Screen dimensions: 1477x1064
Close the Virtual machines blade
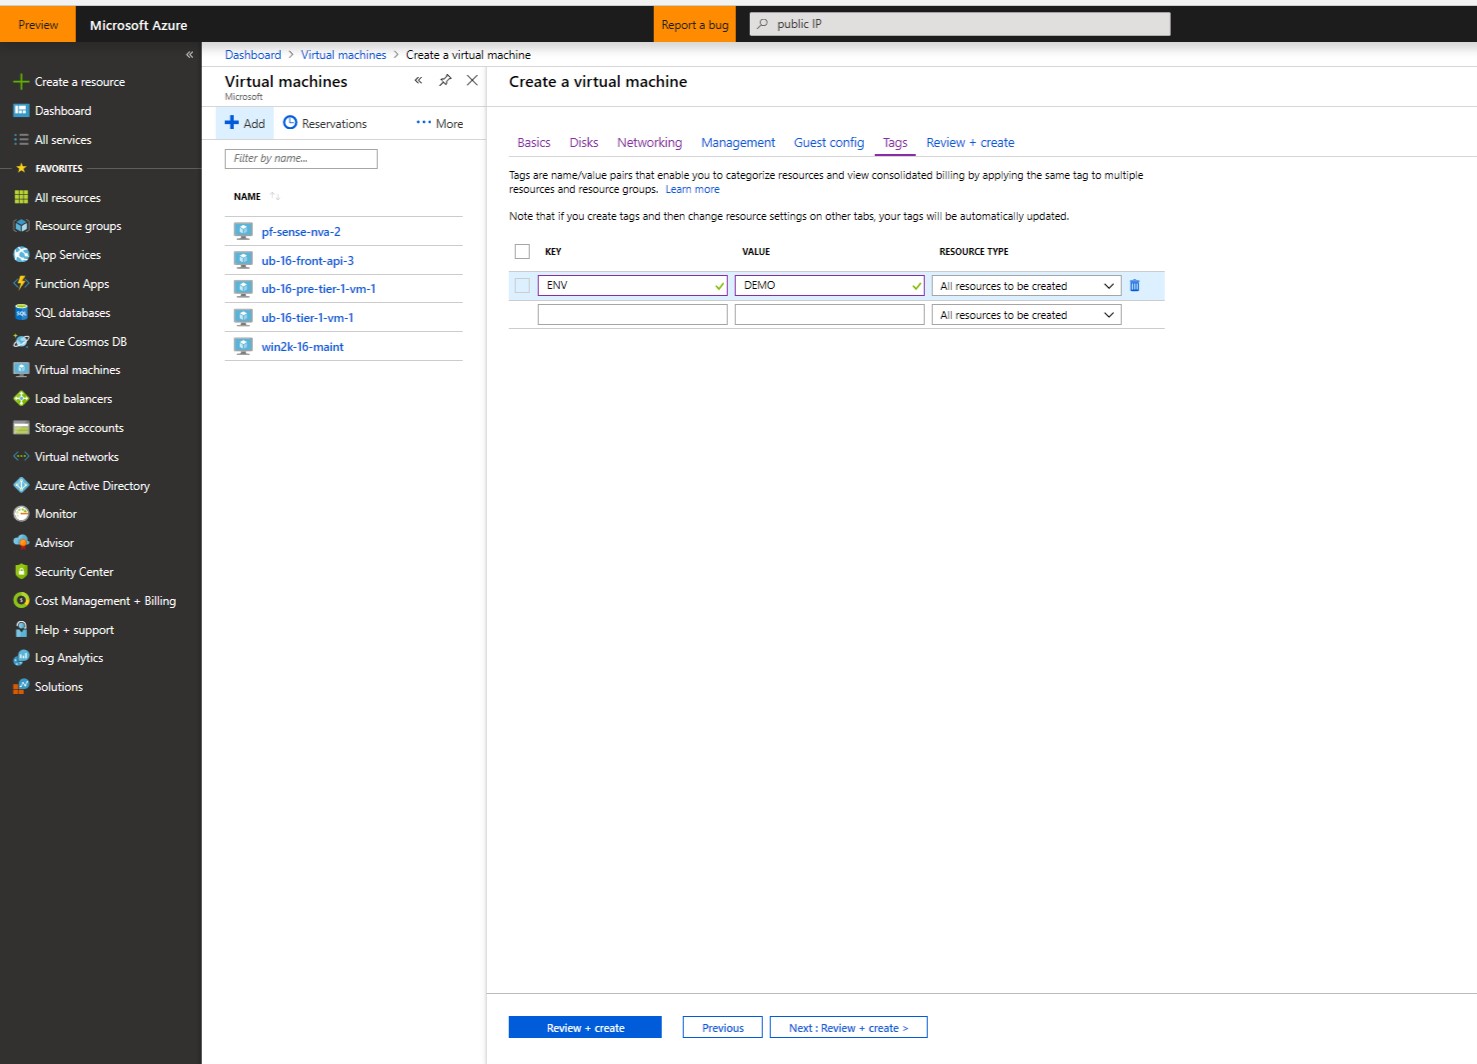click(x=472, y=80)
